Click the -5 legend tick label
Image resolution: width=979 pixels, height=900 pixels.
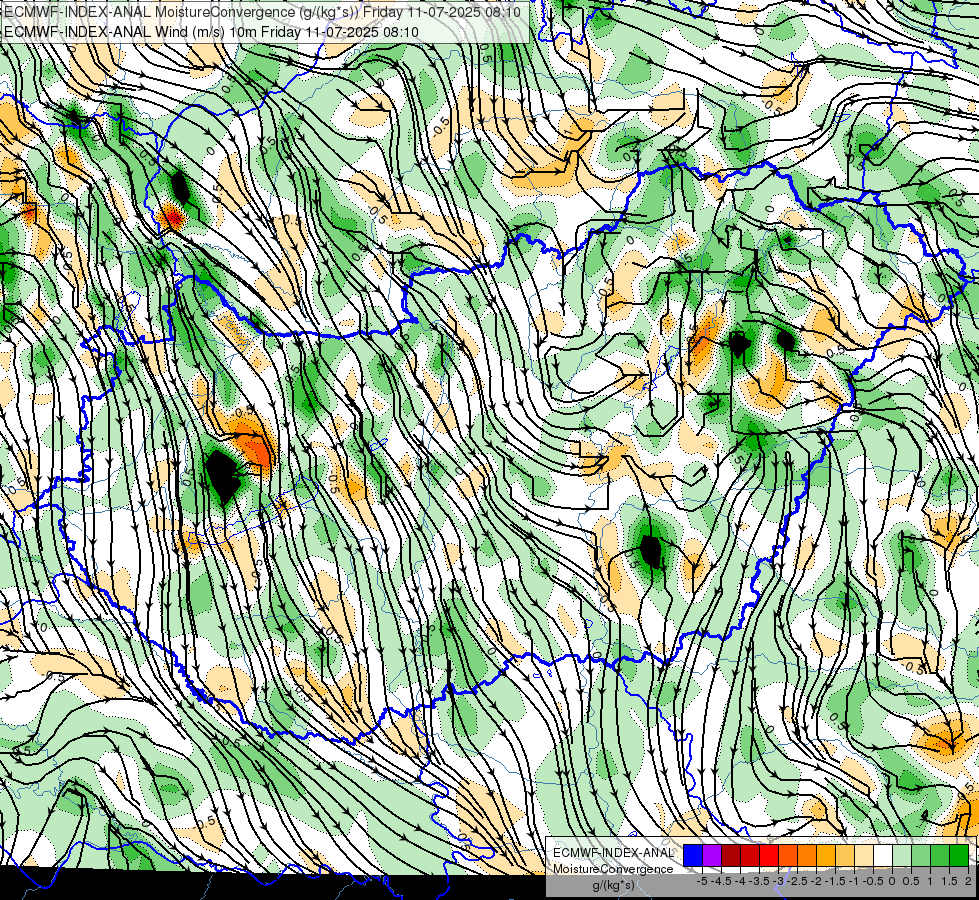pos(702,881)
